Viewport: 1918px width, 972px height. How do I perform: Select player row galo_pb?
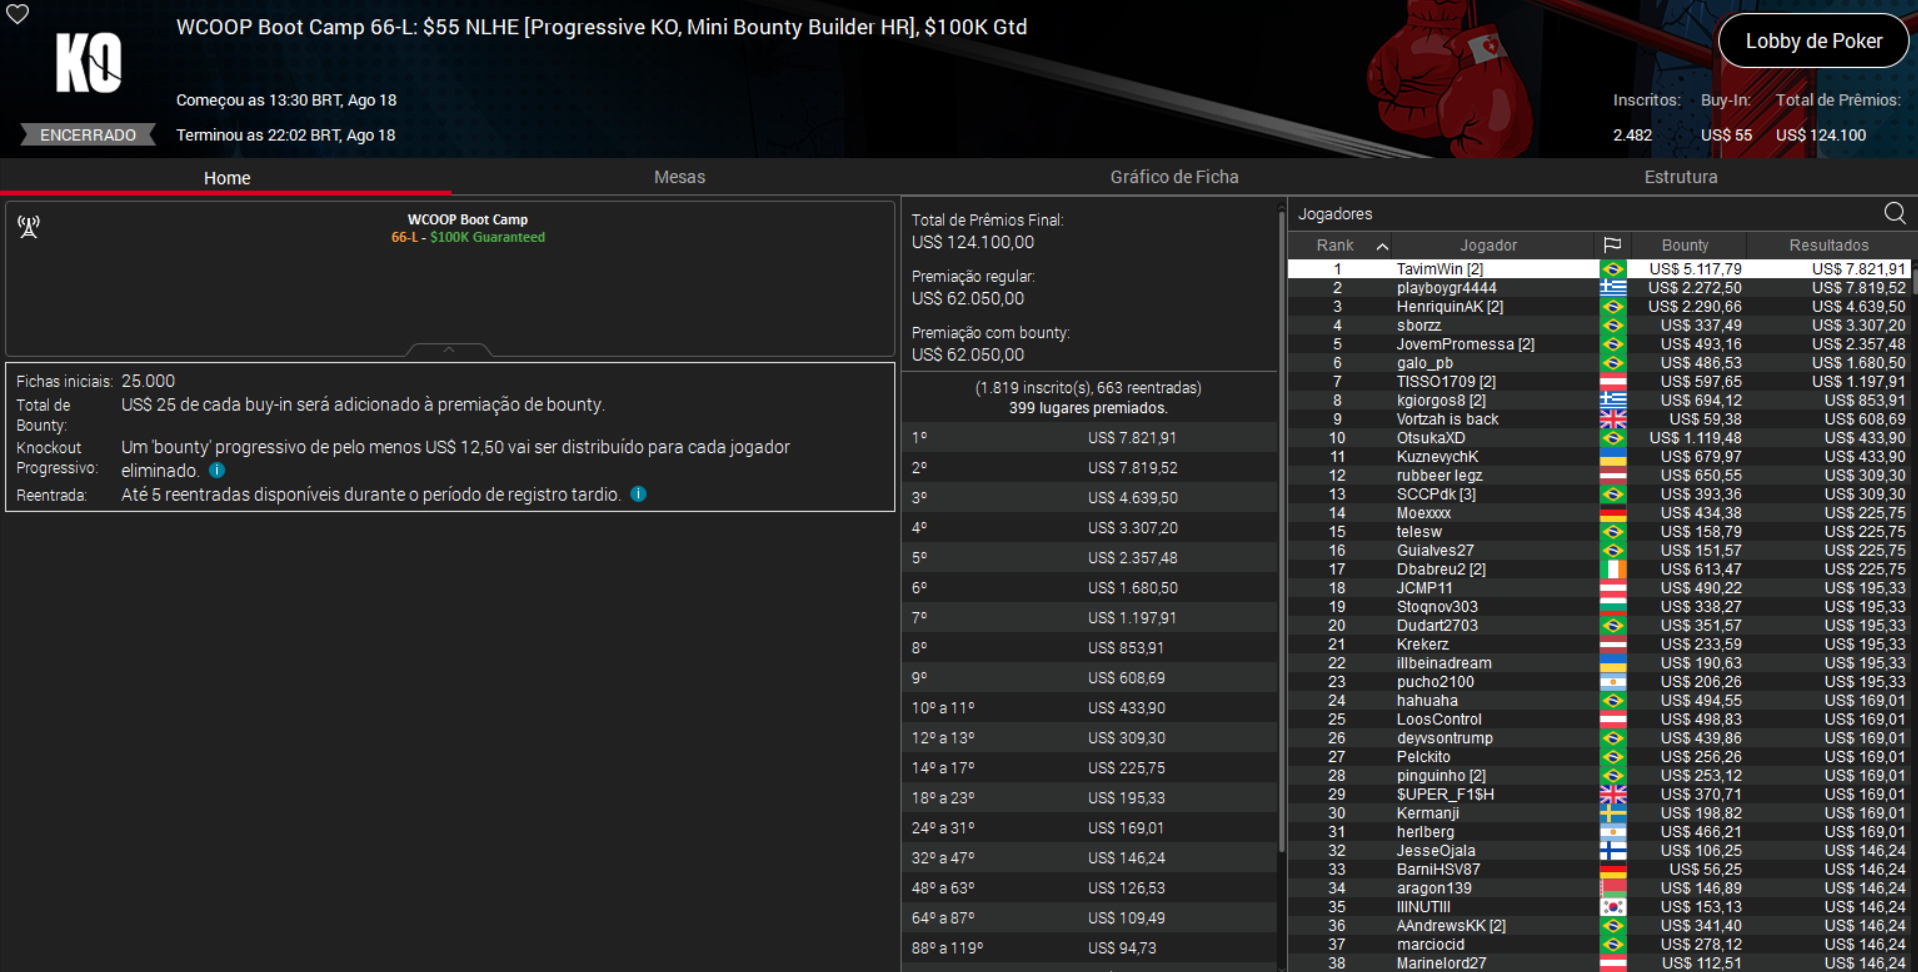point(1599,363)
